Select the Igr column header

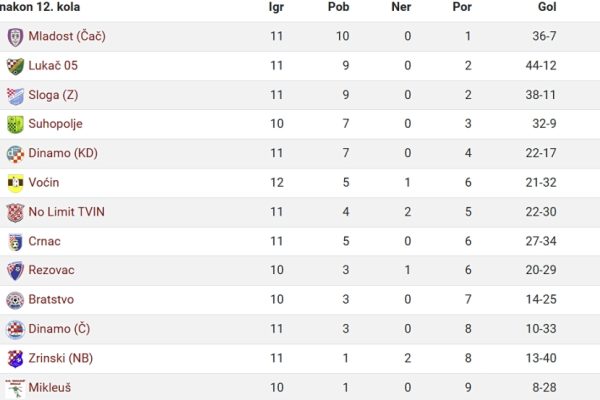click(x=276, y=7)
